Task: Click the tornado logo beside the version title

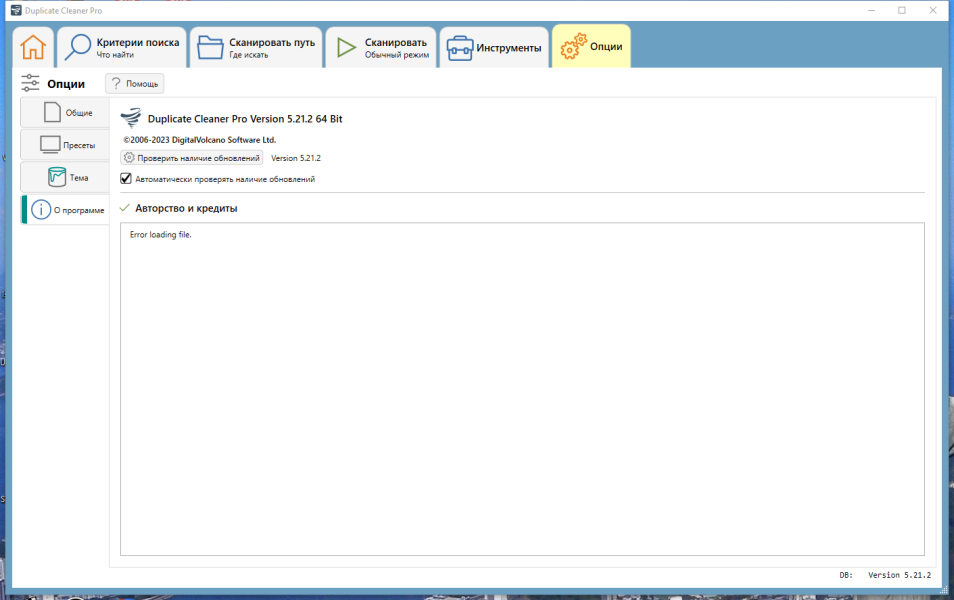Action: point(131,117)
